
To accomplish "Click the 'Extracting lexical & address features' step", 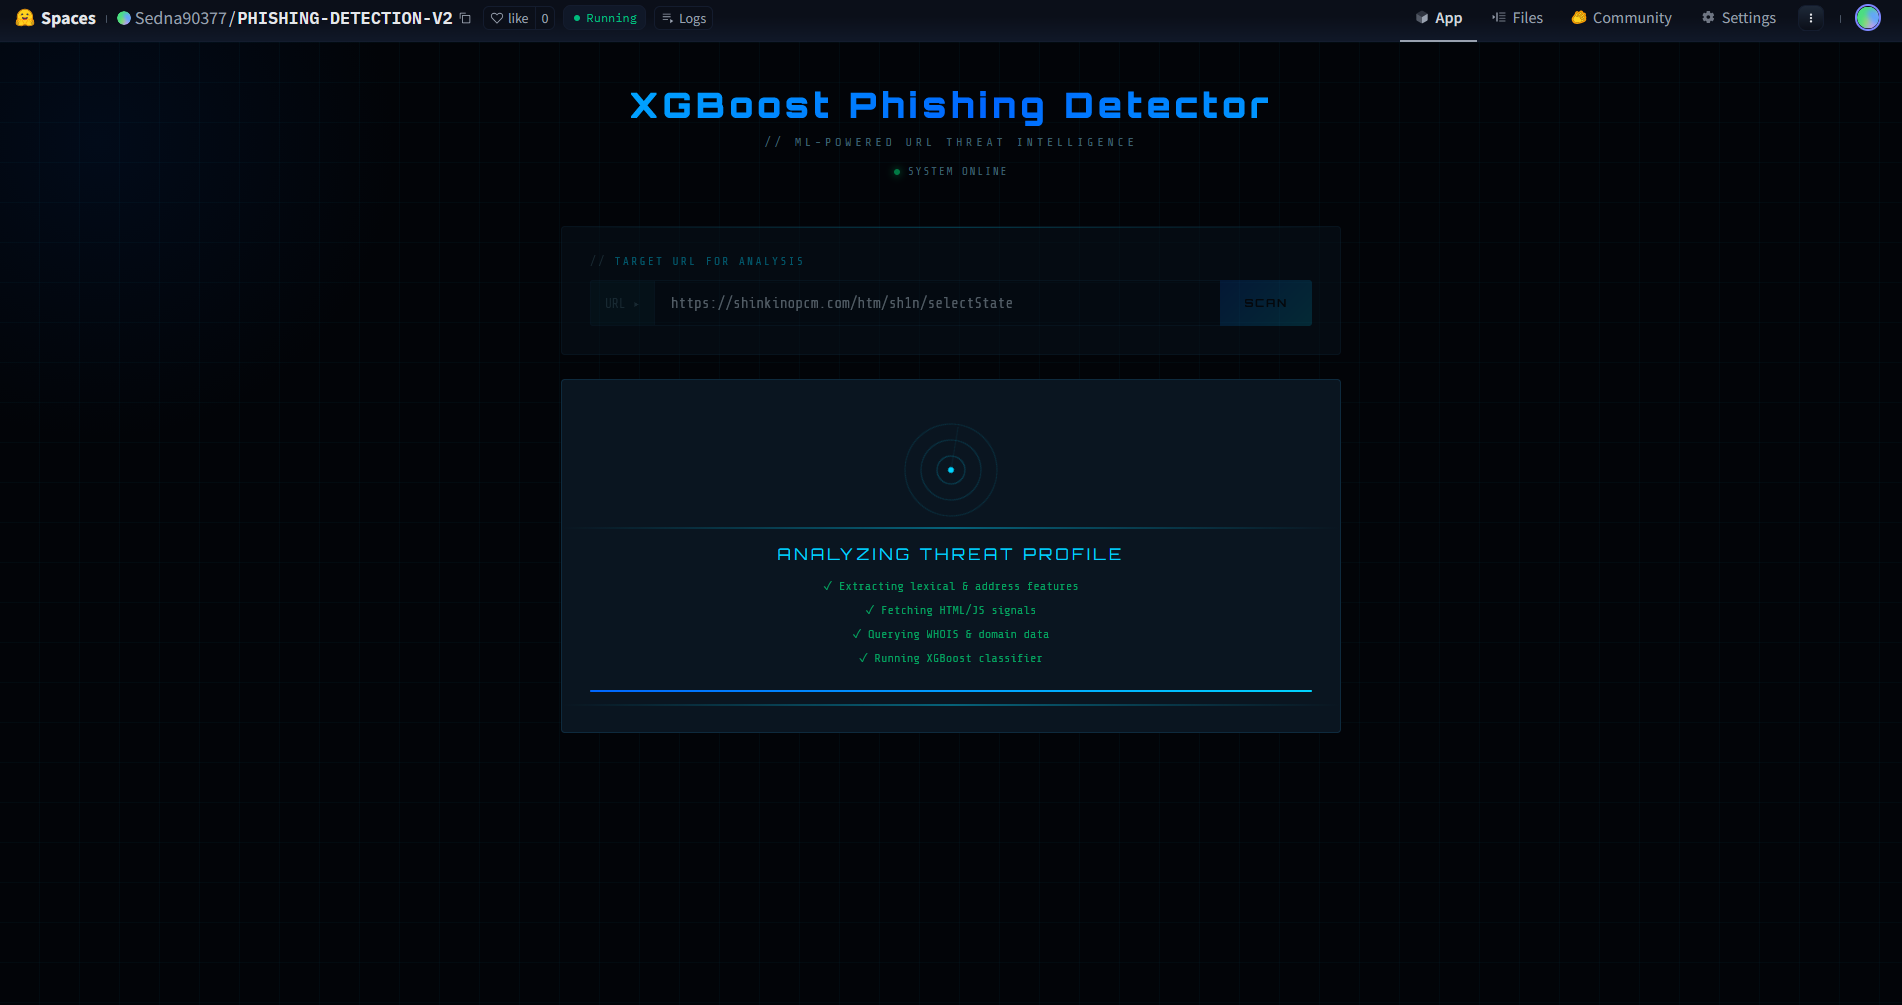I will pos(951,587).
